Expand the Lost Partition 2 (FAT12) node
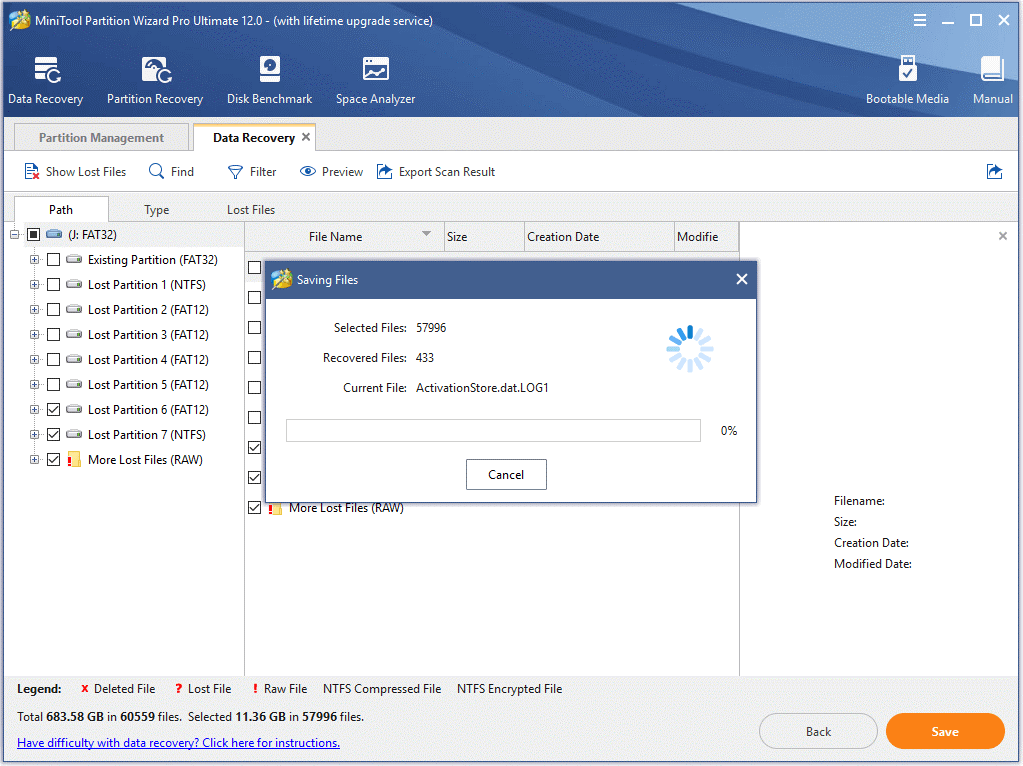This screenshot has height=766, width=1023. point(34,309)
